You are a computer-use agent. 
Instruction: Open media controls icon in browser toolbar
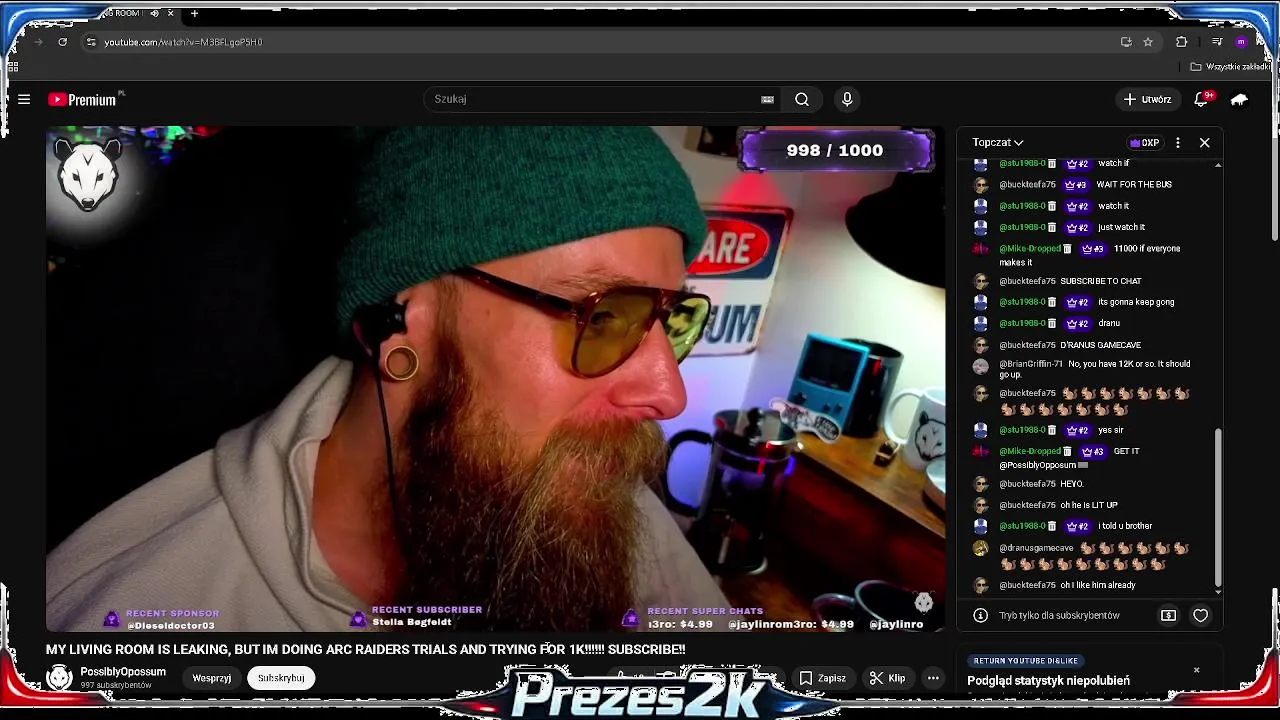coord(1217,42)
